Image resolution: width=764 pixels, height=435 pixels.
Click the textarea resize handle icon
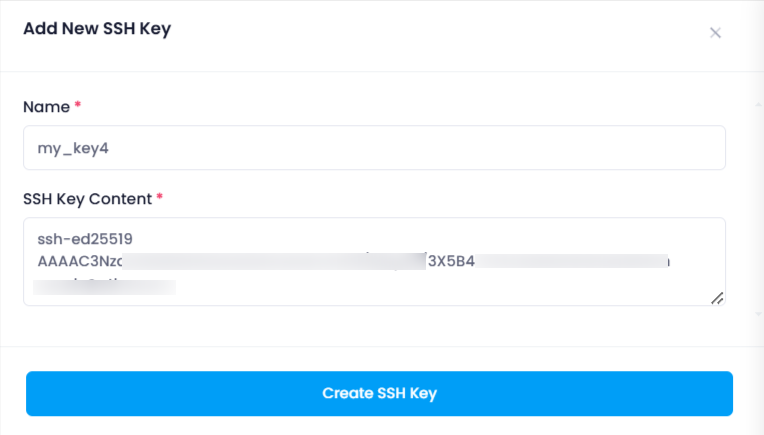coord(717,298)
